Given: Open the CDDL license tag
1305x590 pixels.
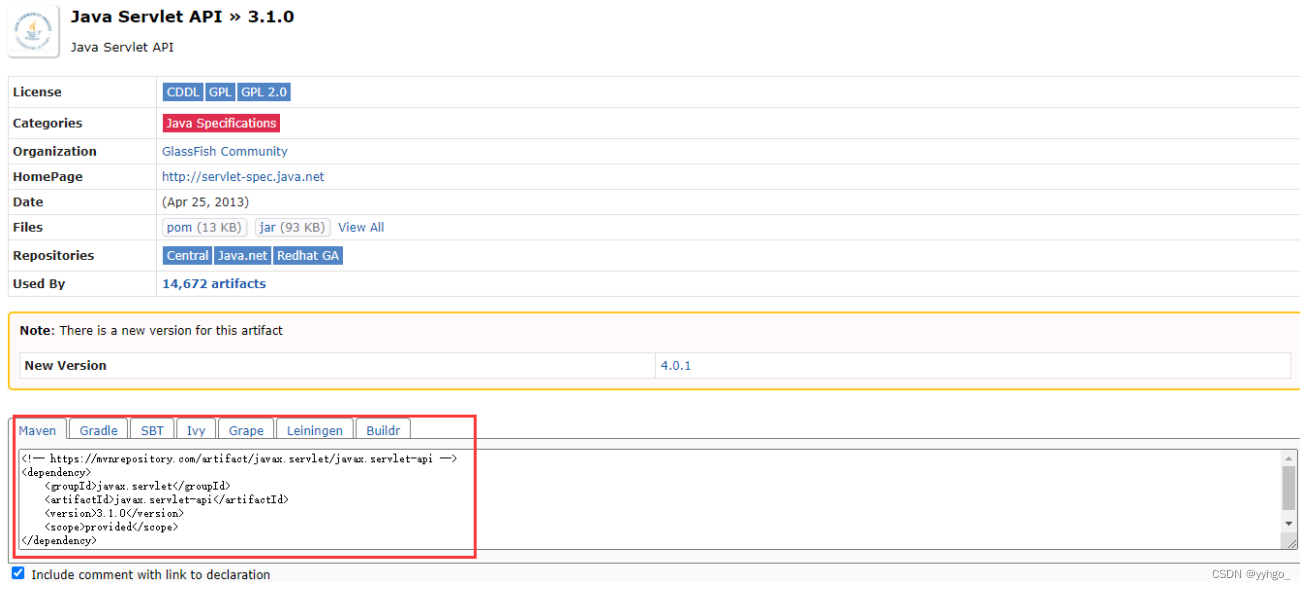Looking at the screenshot, I should [x=183, y=92].
